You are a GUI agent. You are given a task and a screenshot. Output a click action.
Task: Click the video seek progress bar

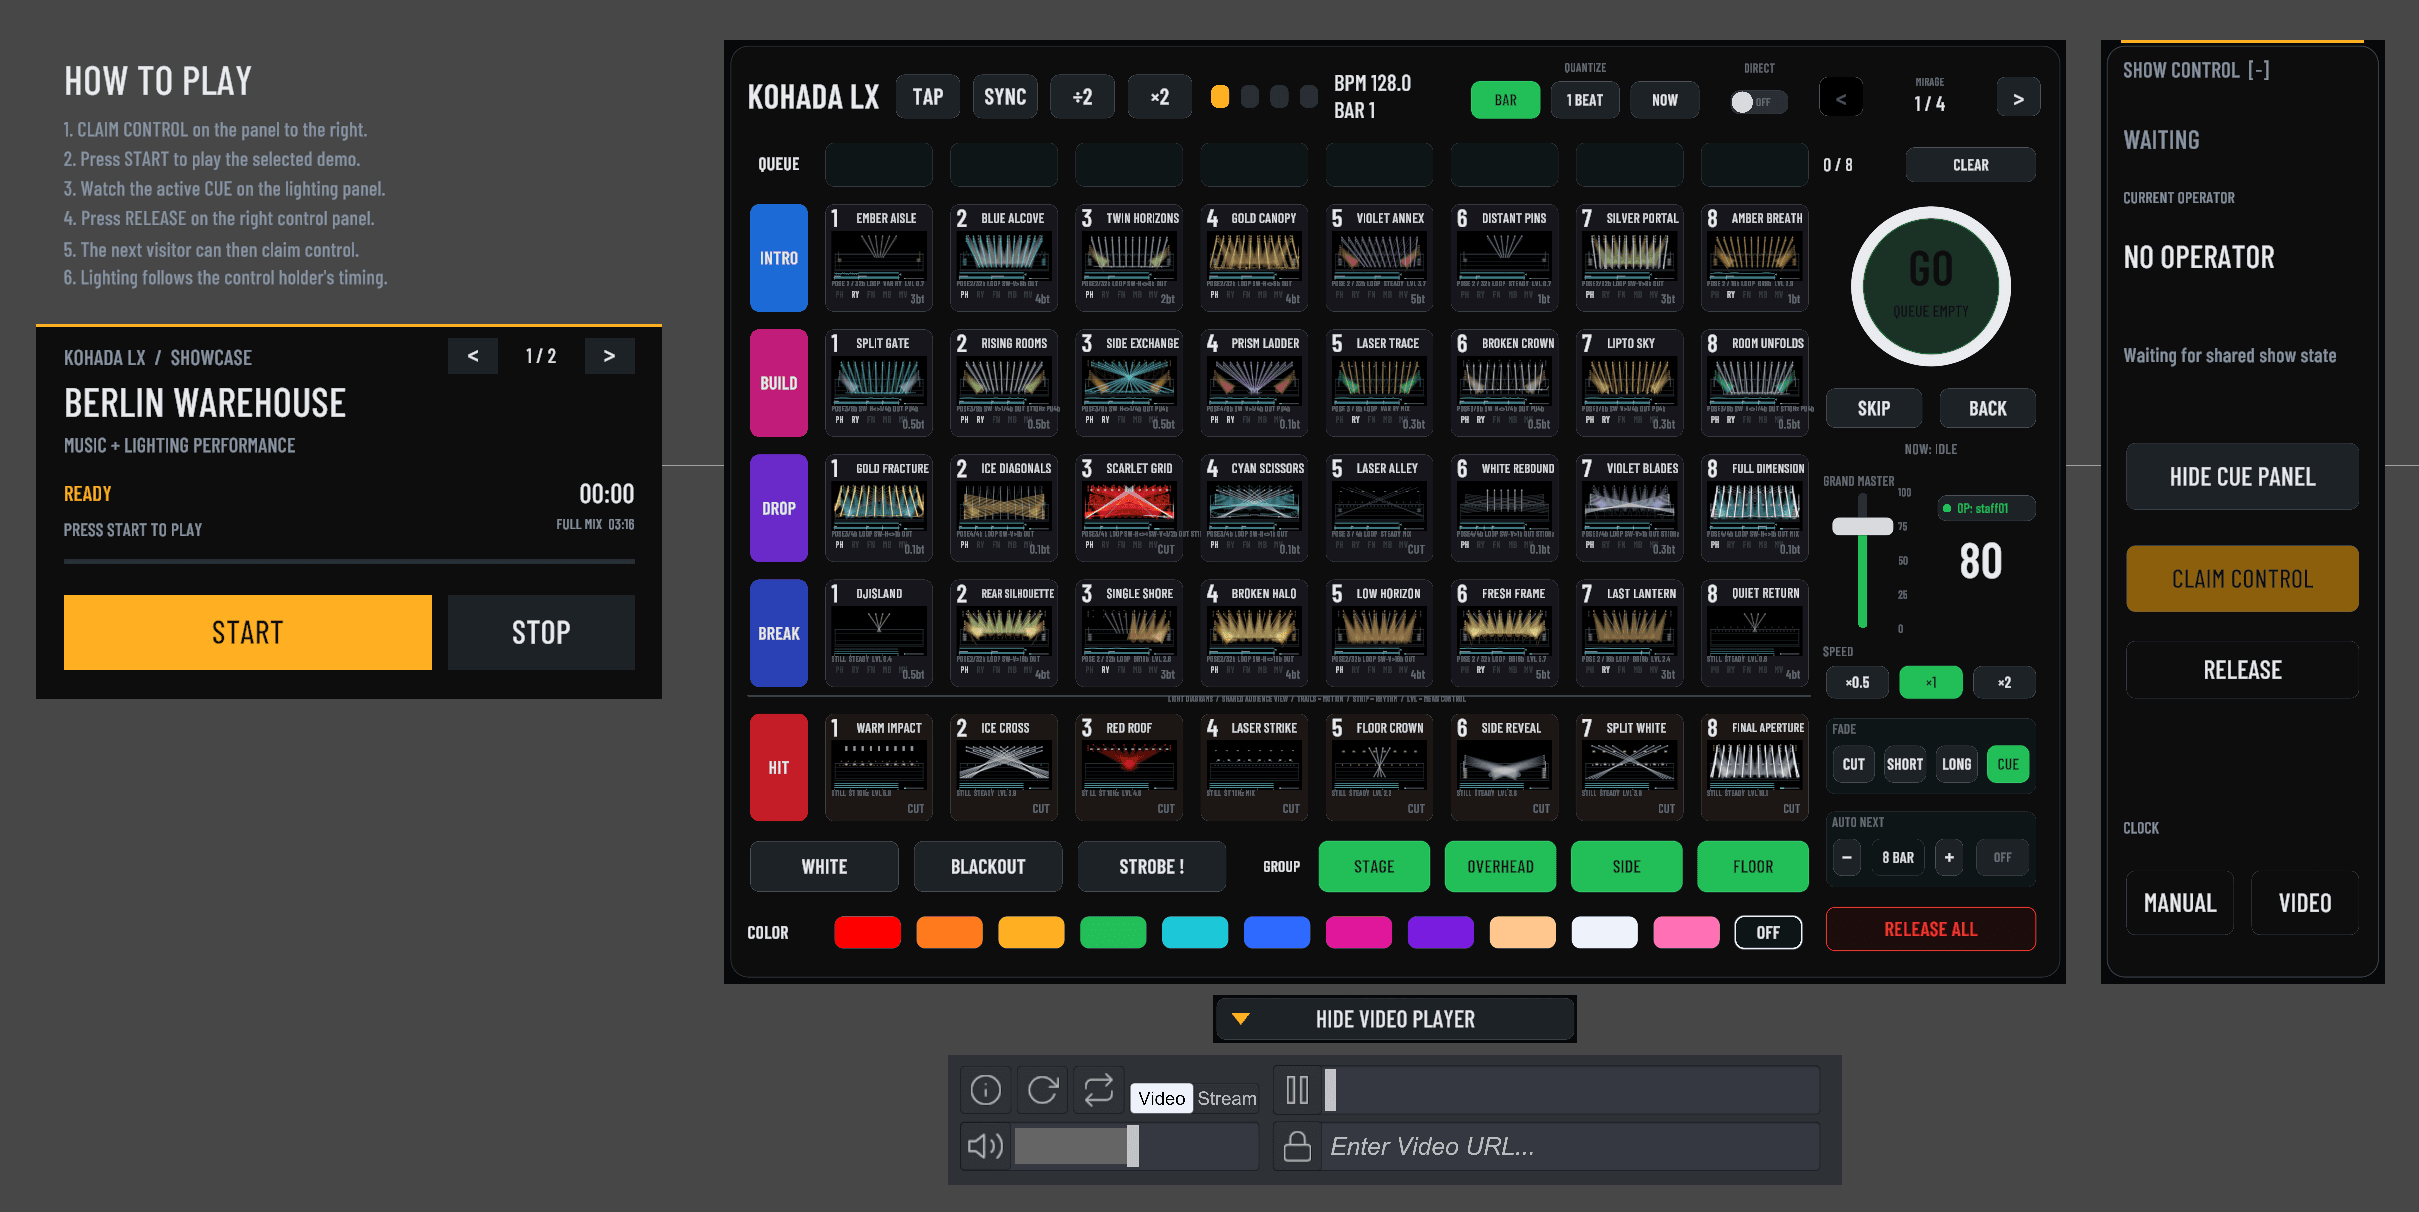1572,1090
